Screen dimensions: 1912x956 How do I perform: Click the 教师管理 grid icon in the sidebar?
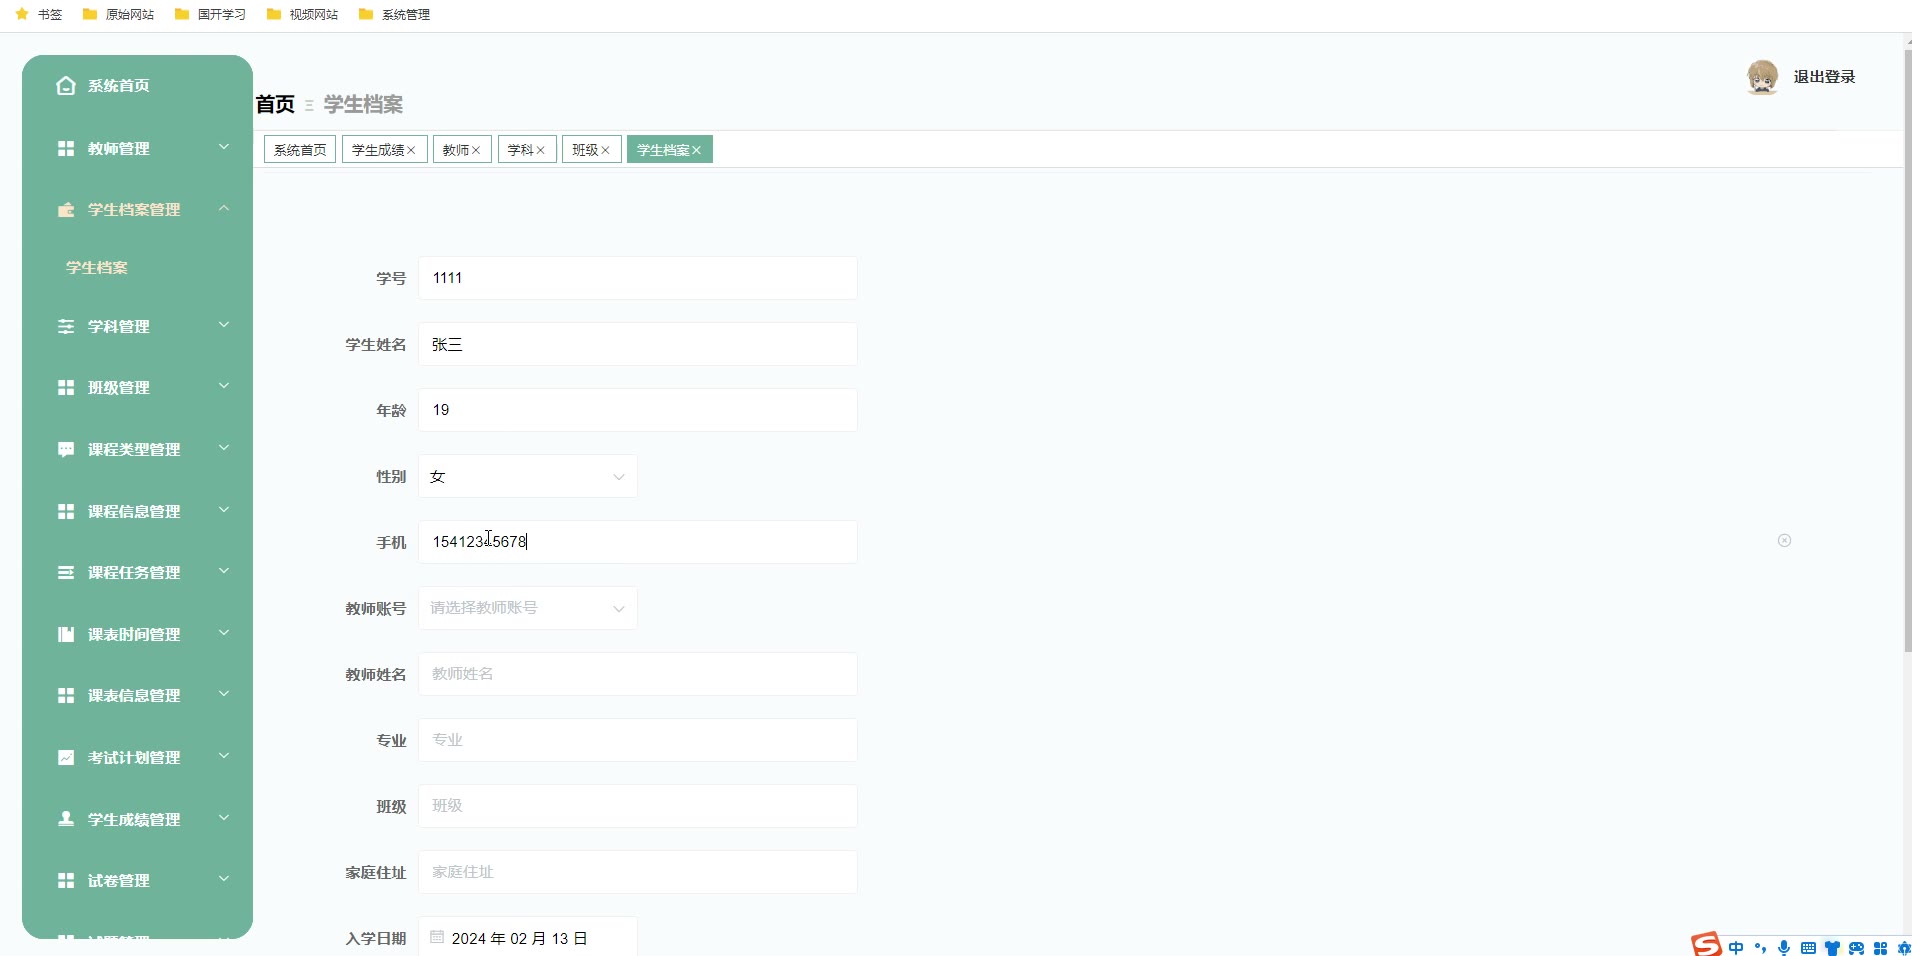coord(66,148)
